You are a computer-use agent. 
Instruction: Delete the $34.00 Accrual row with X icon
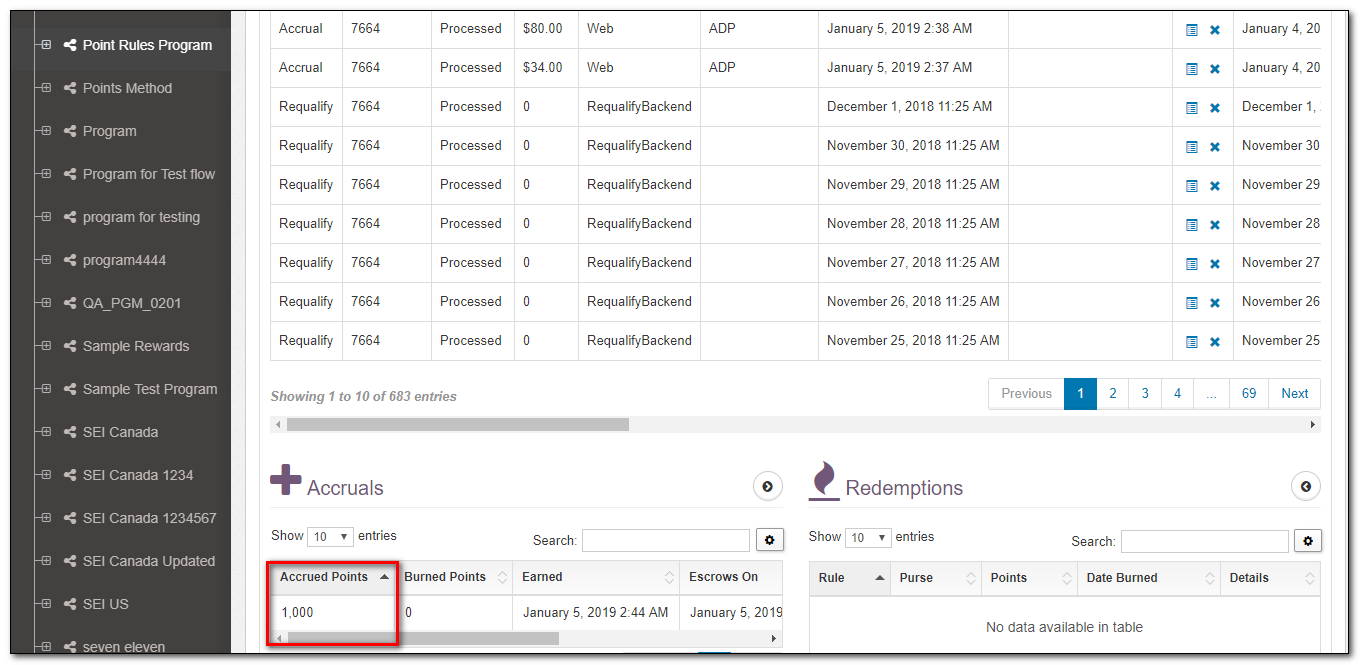coord(1215,69)
